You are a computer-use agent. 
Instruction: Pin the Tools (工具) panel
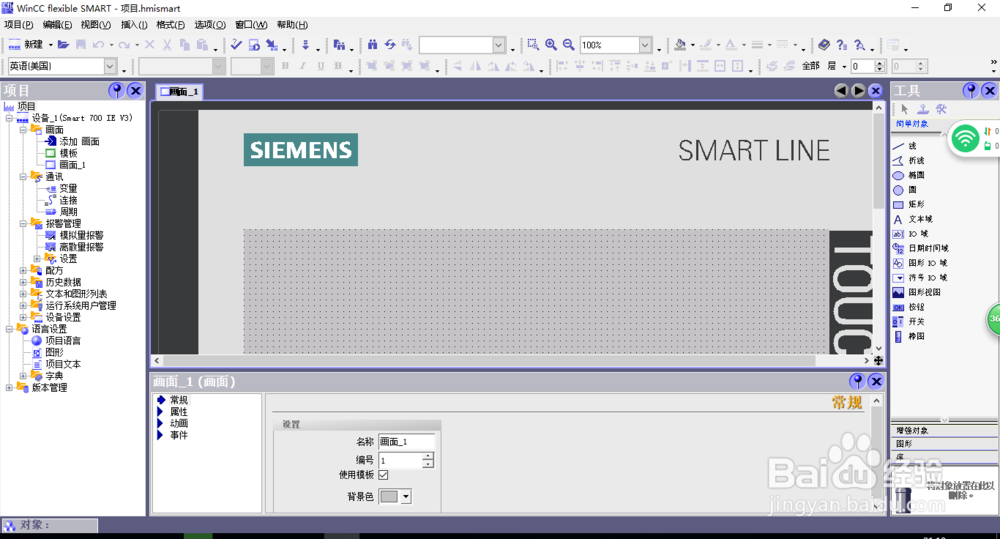pos(971,91)
